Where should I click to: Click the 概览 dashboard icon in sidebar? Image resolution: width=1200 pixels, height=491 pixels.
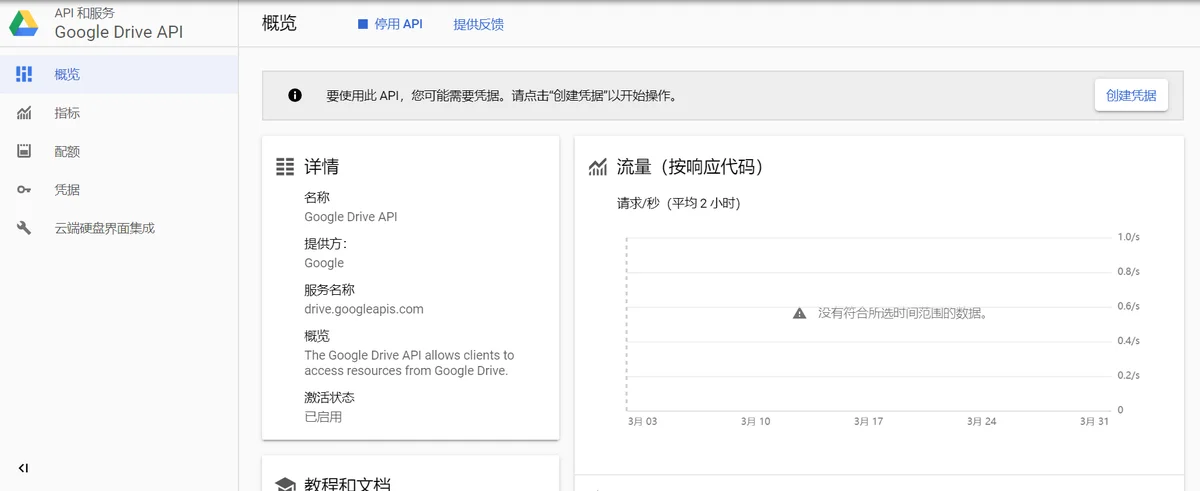24,74
